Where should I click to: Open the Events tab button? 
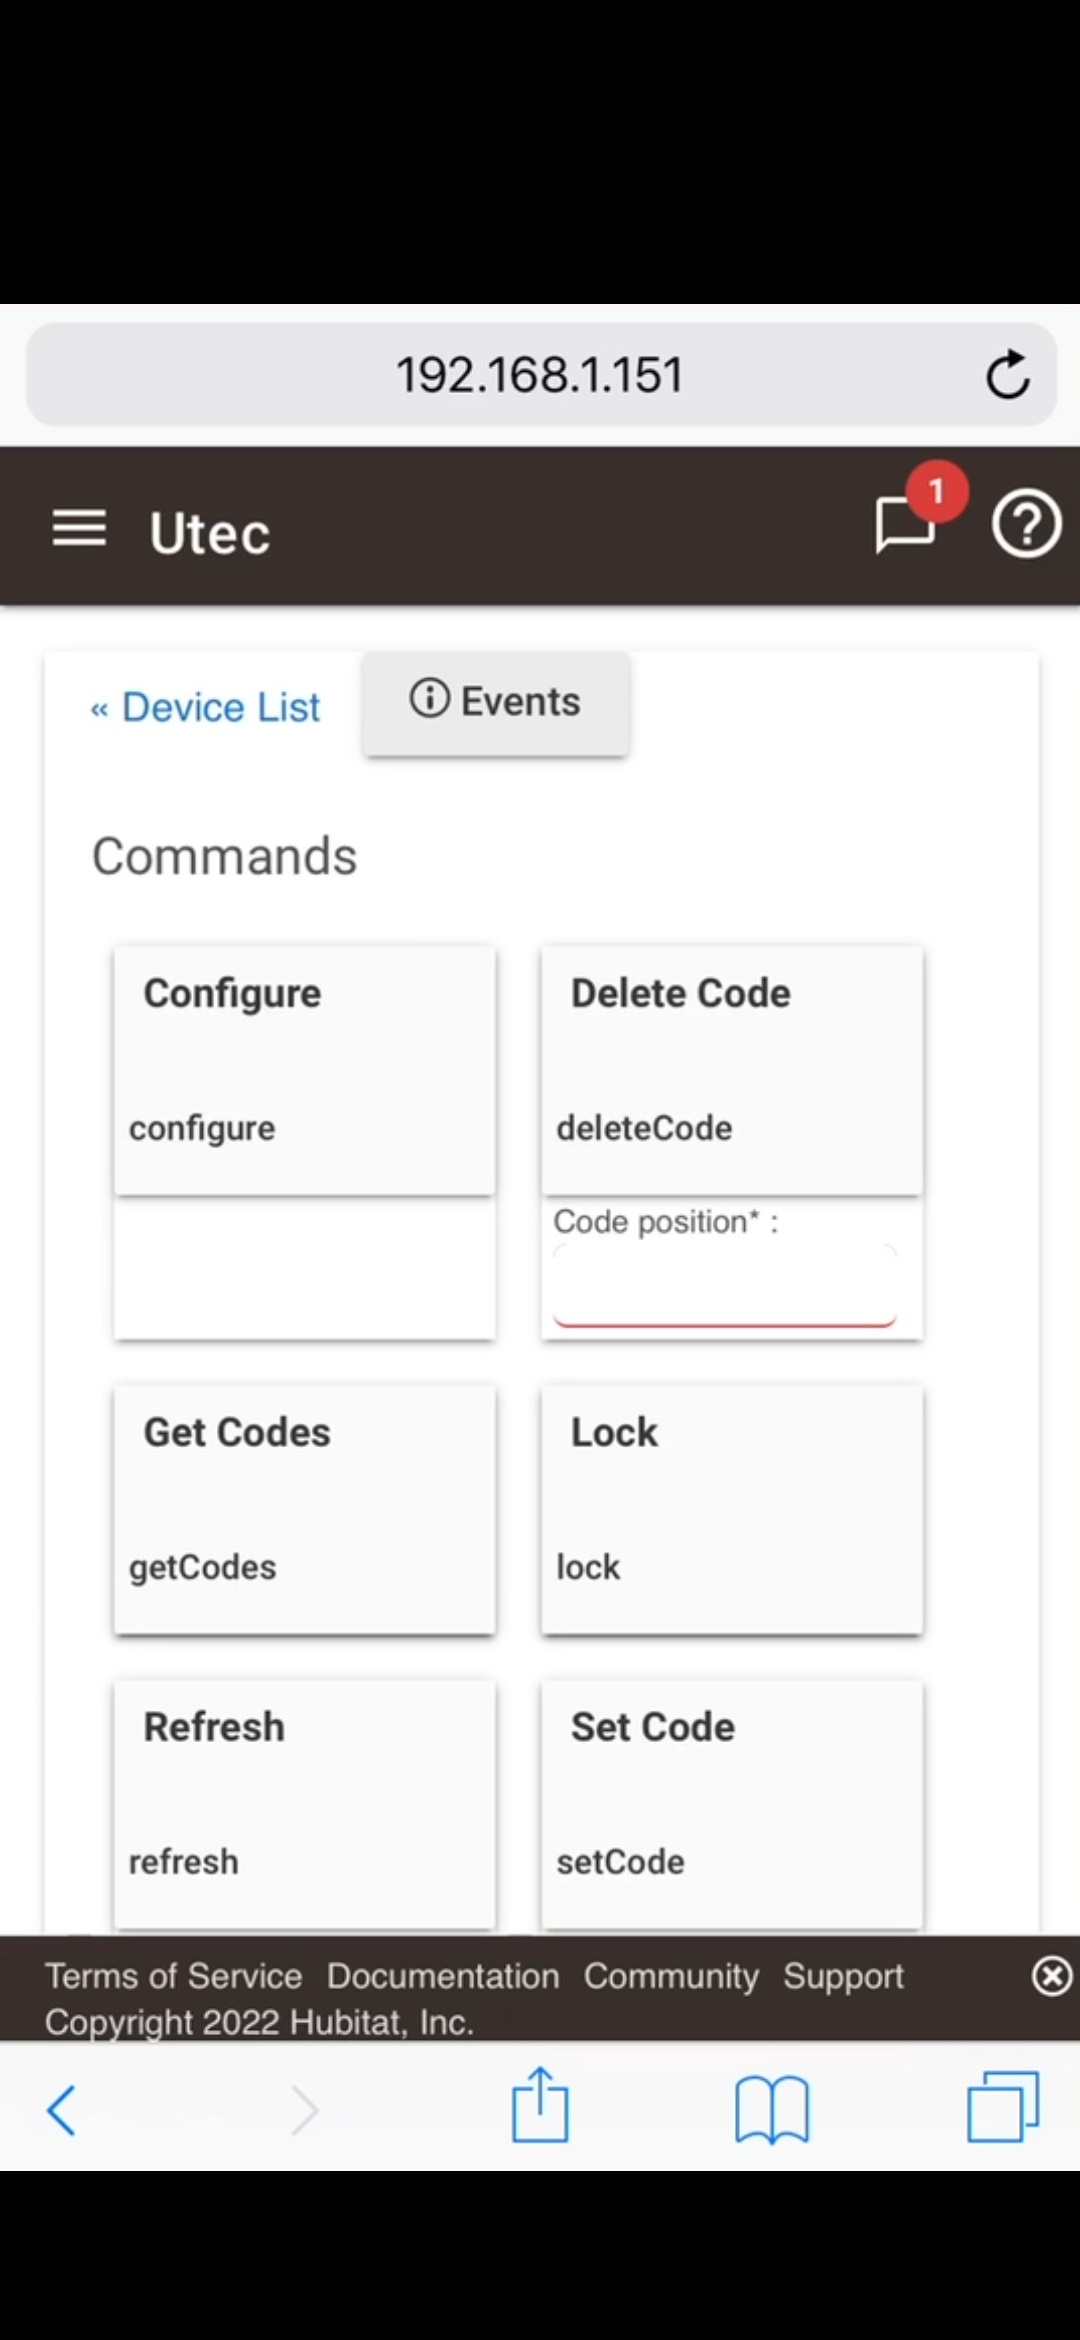click(x=496, y=702)
